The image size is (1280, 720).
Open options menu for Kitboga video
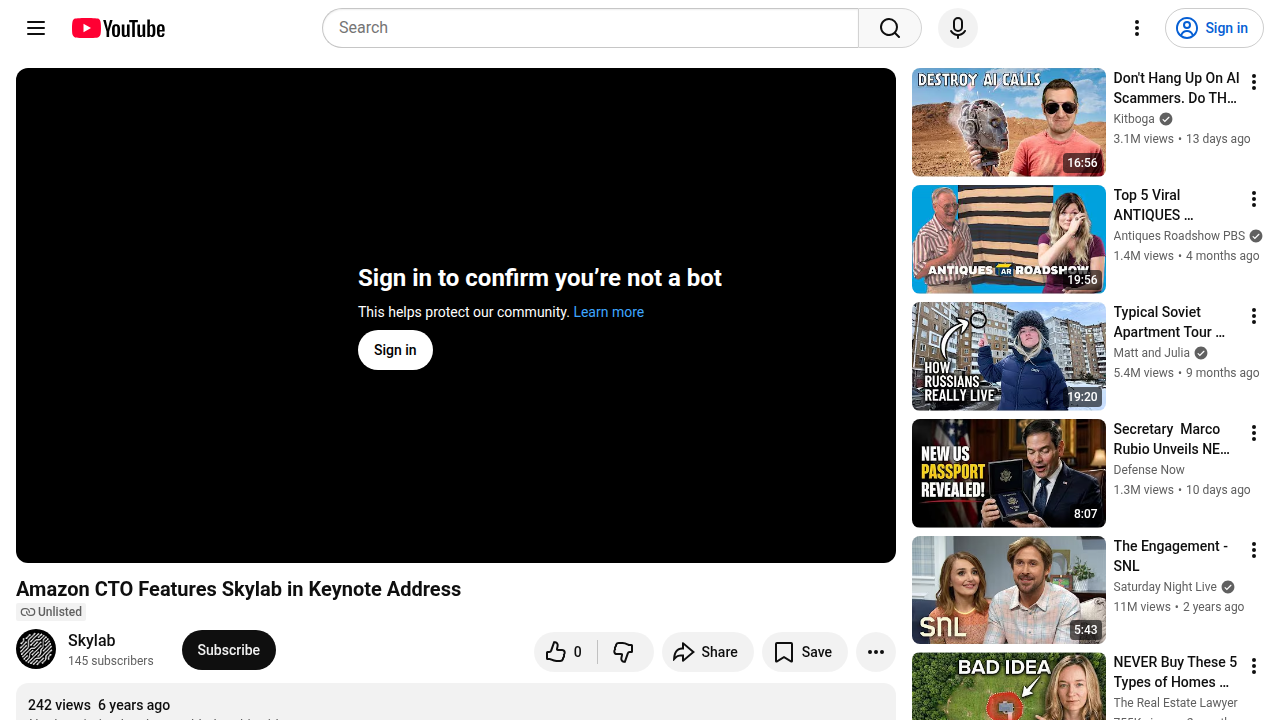1253,82
